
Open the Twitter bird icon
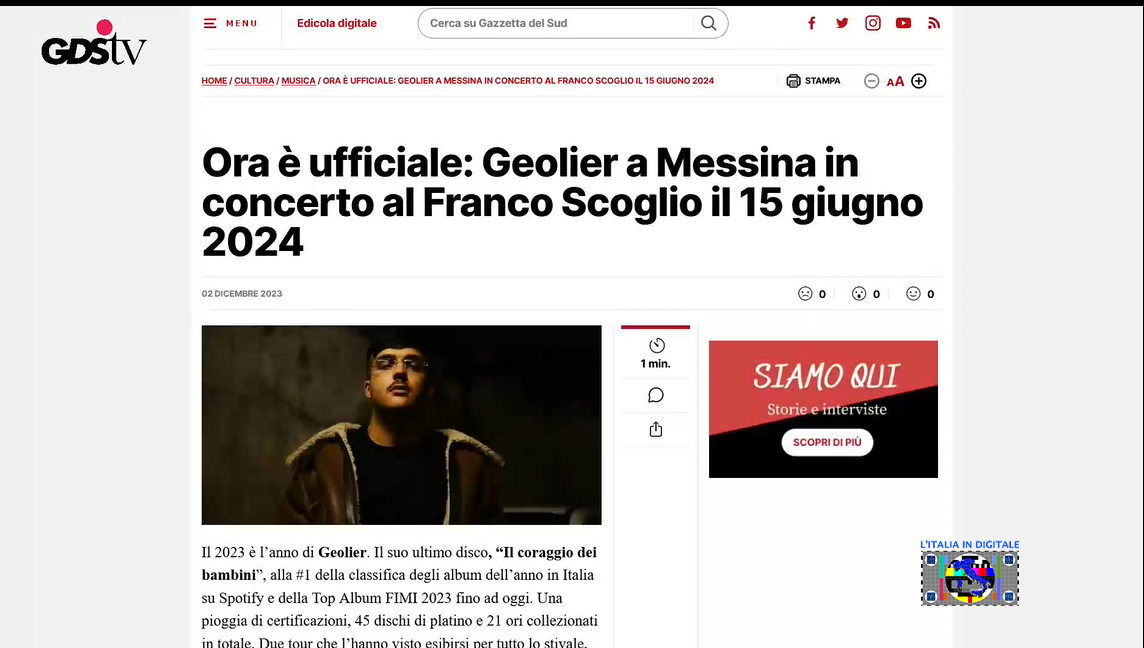coord(842,23)
